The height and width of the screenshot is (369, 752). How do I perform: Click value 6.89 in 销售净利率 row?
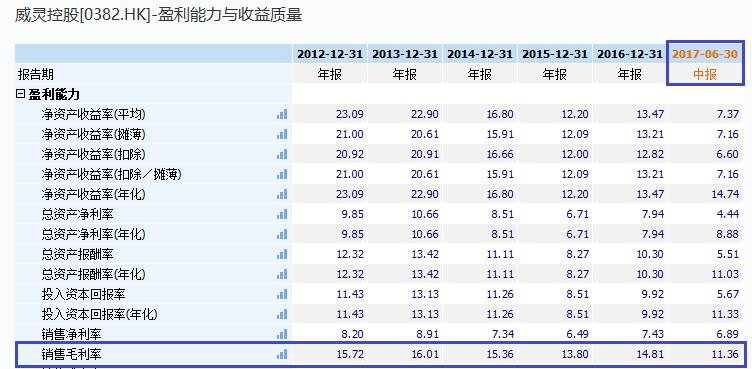[x=727, y=333]
